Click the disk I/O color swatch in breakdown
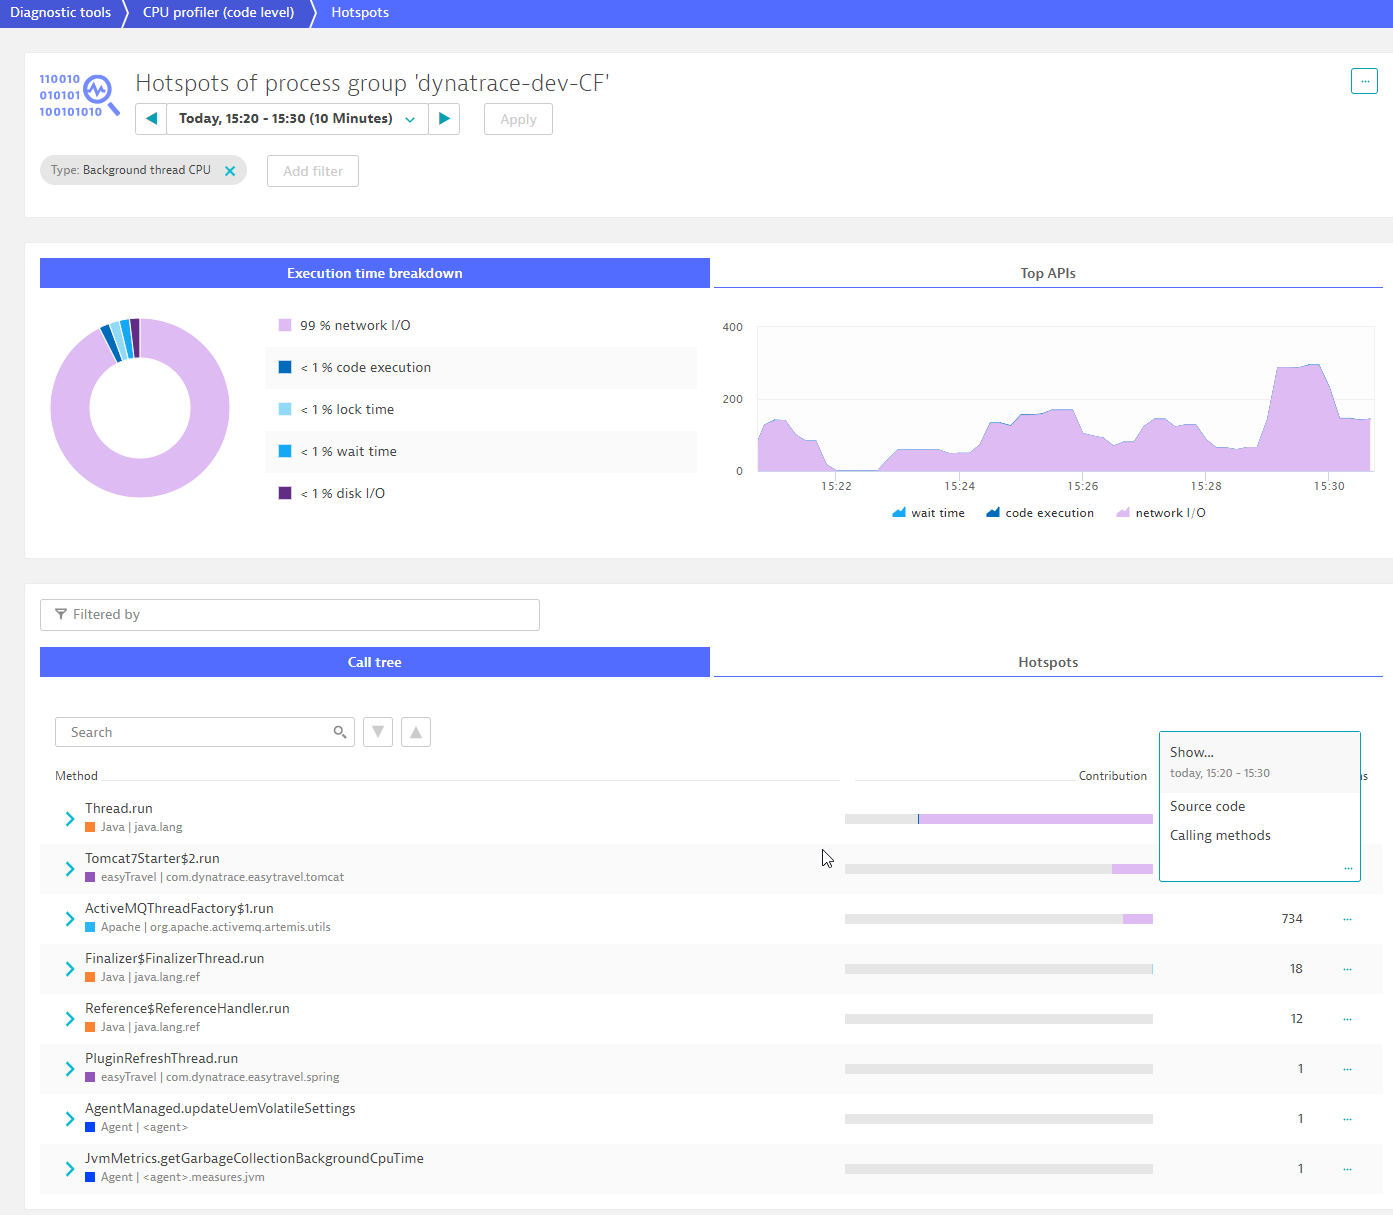Screen dimensions: 1393x1215 point(285,493)
